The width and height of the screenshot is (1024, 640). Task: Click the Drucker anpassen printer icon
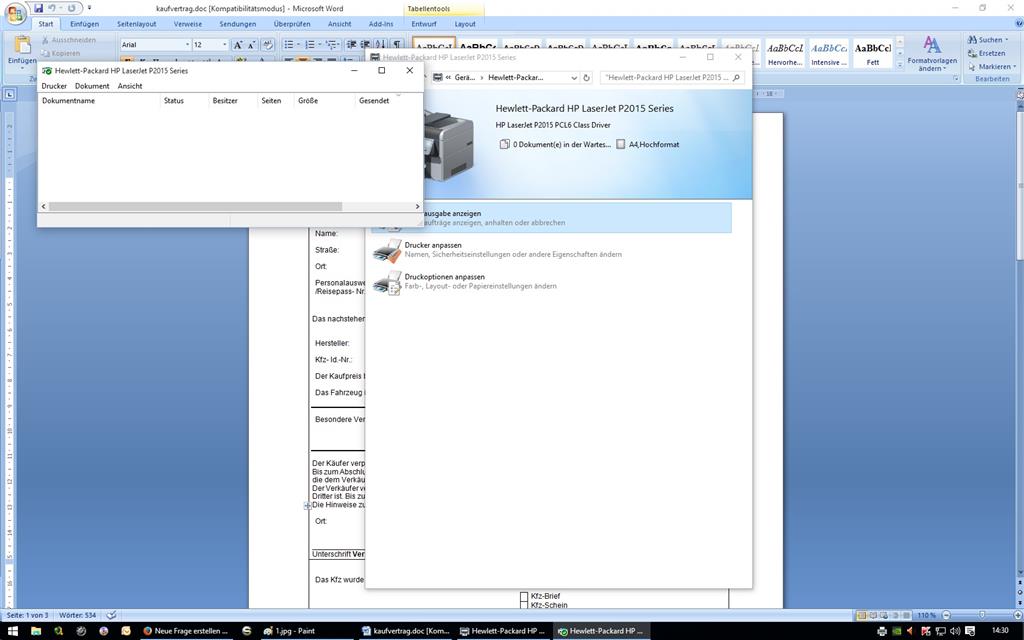(387, 250)
